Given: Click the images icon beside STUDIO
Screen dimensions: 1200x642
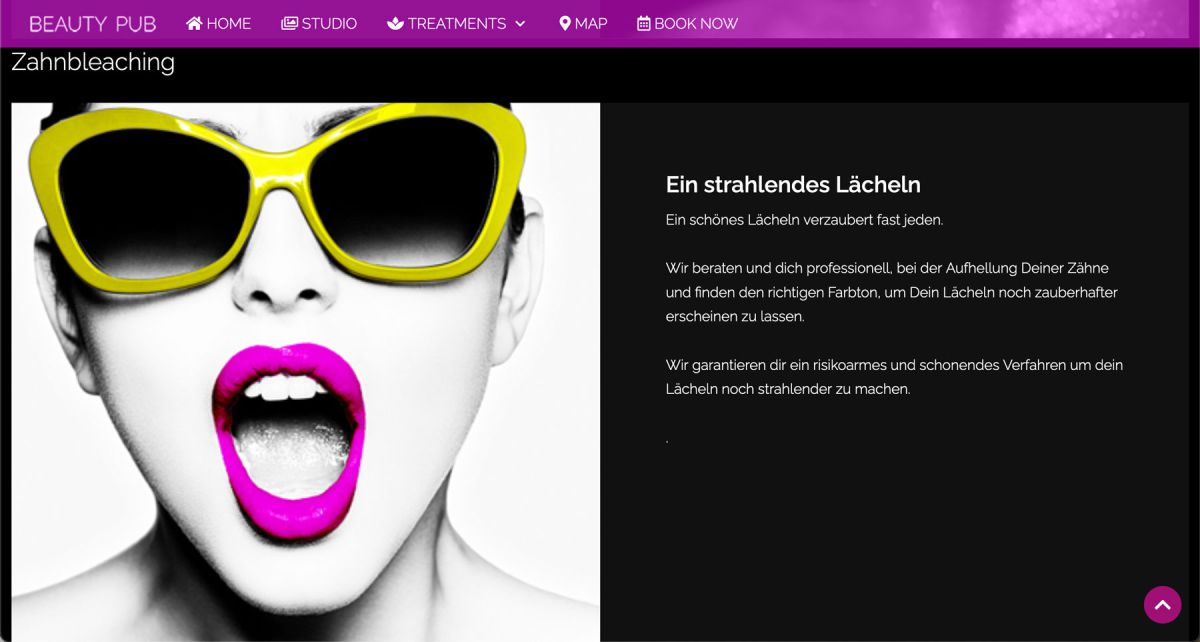Looking at the screenshot, I should pyautogui.click(x=289, y=23).
